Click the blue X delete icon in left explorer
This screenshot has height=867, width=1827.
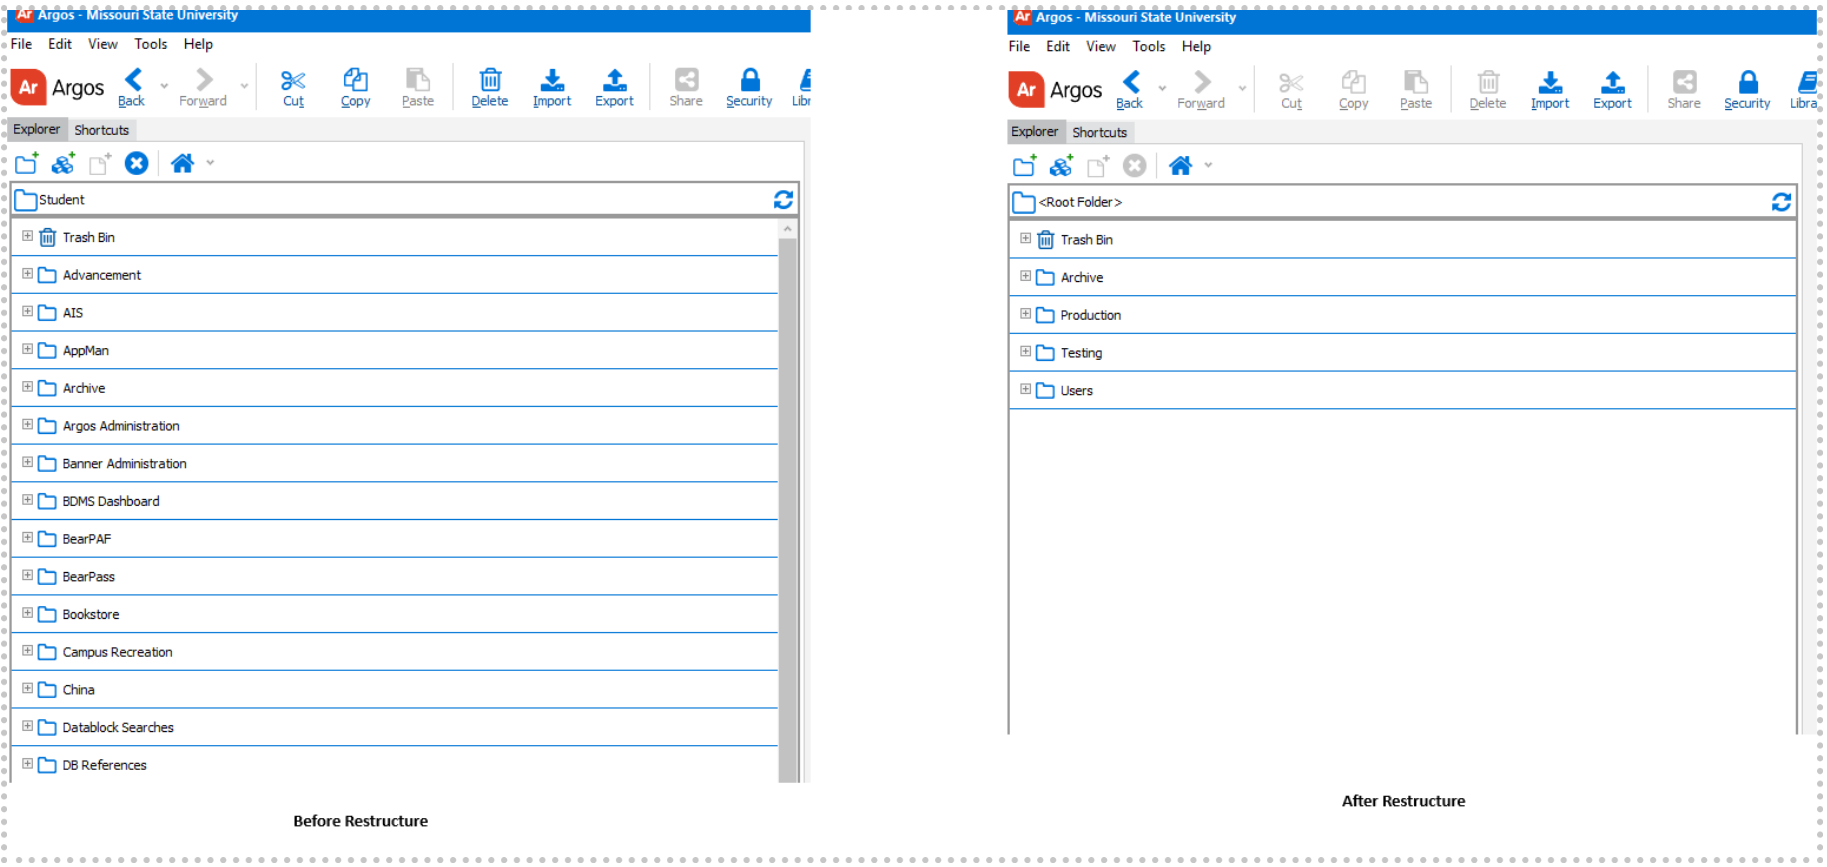point(137,163)
